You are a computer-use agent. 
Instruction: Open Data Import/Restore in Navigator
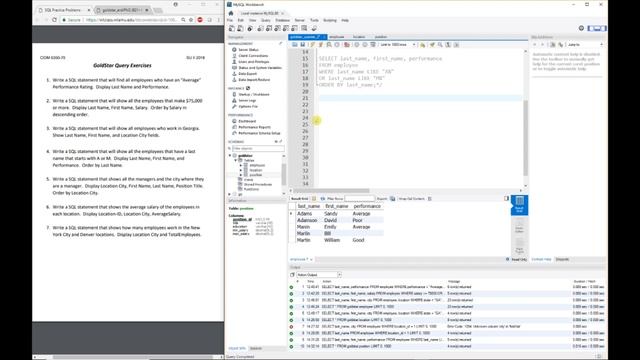(x=254, y=80)
